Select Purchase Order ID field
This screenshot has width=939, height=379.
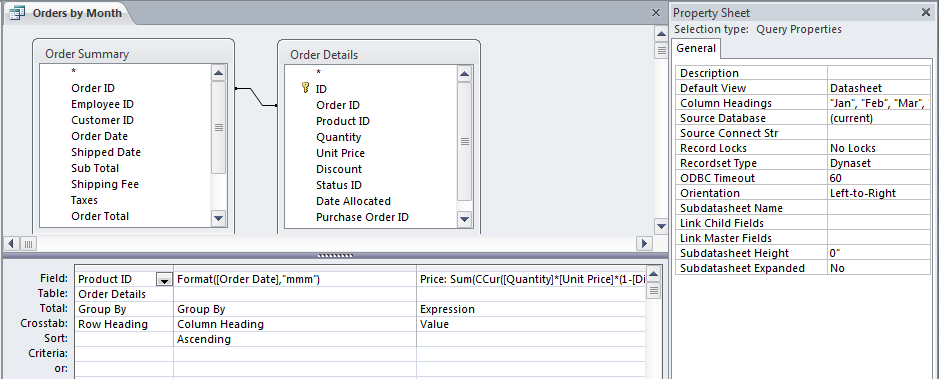(362, 217)
